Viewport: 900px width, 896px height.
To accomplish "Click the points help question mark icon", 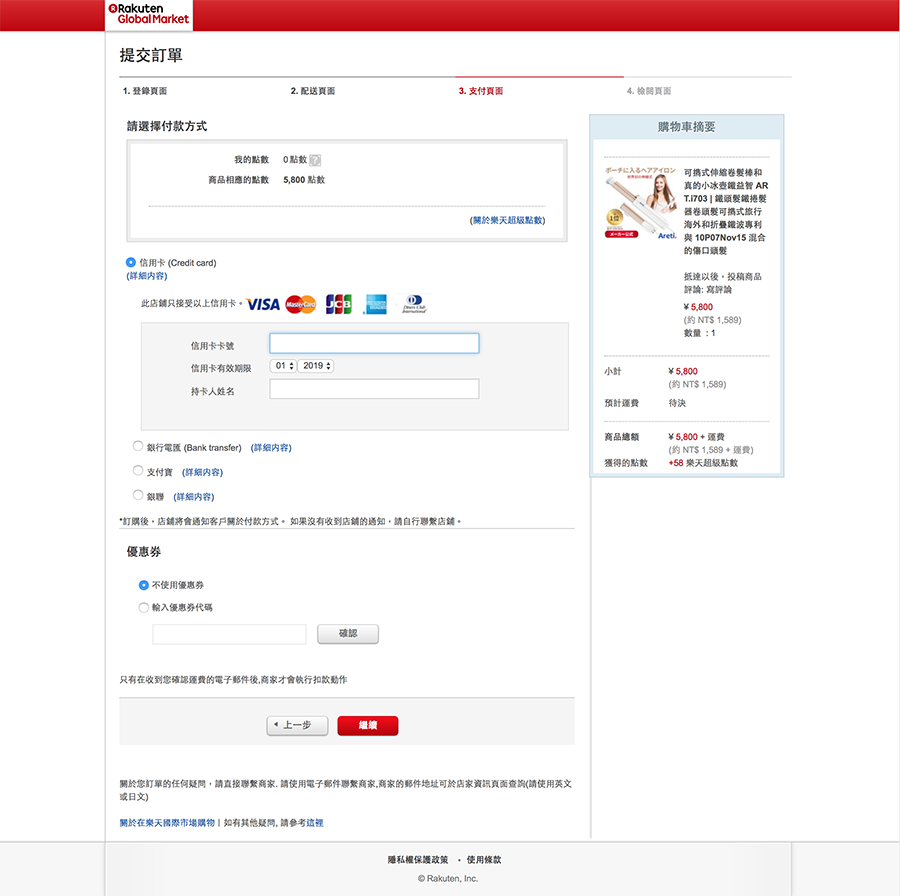I will [x=315, y=160].
